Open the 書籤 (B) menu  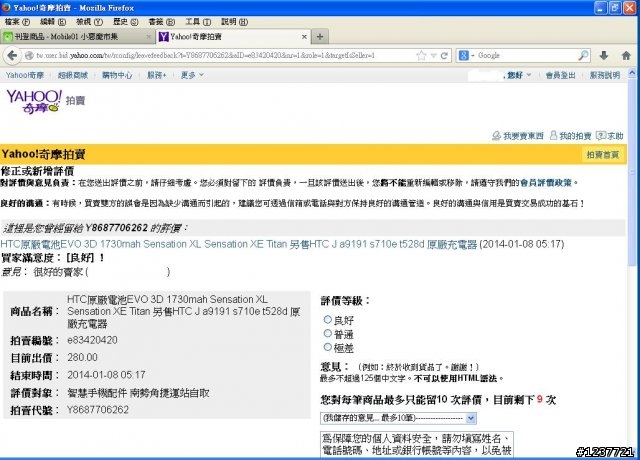tap(162, 22)
